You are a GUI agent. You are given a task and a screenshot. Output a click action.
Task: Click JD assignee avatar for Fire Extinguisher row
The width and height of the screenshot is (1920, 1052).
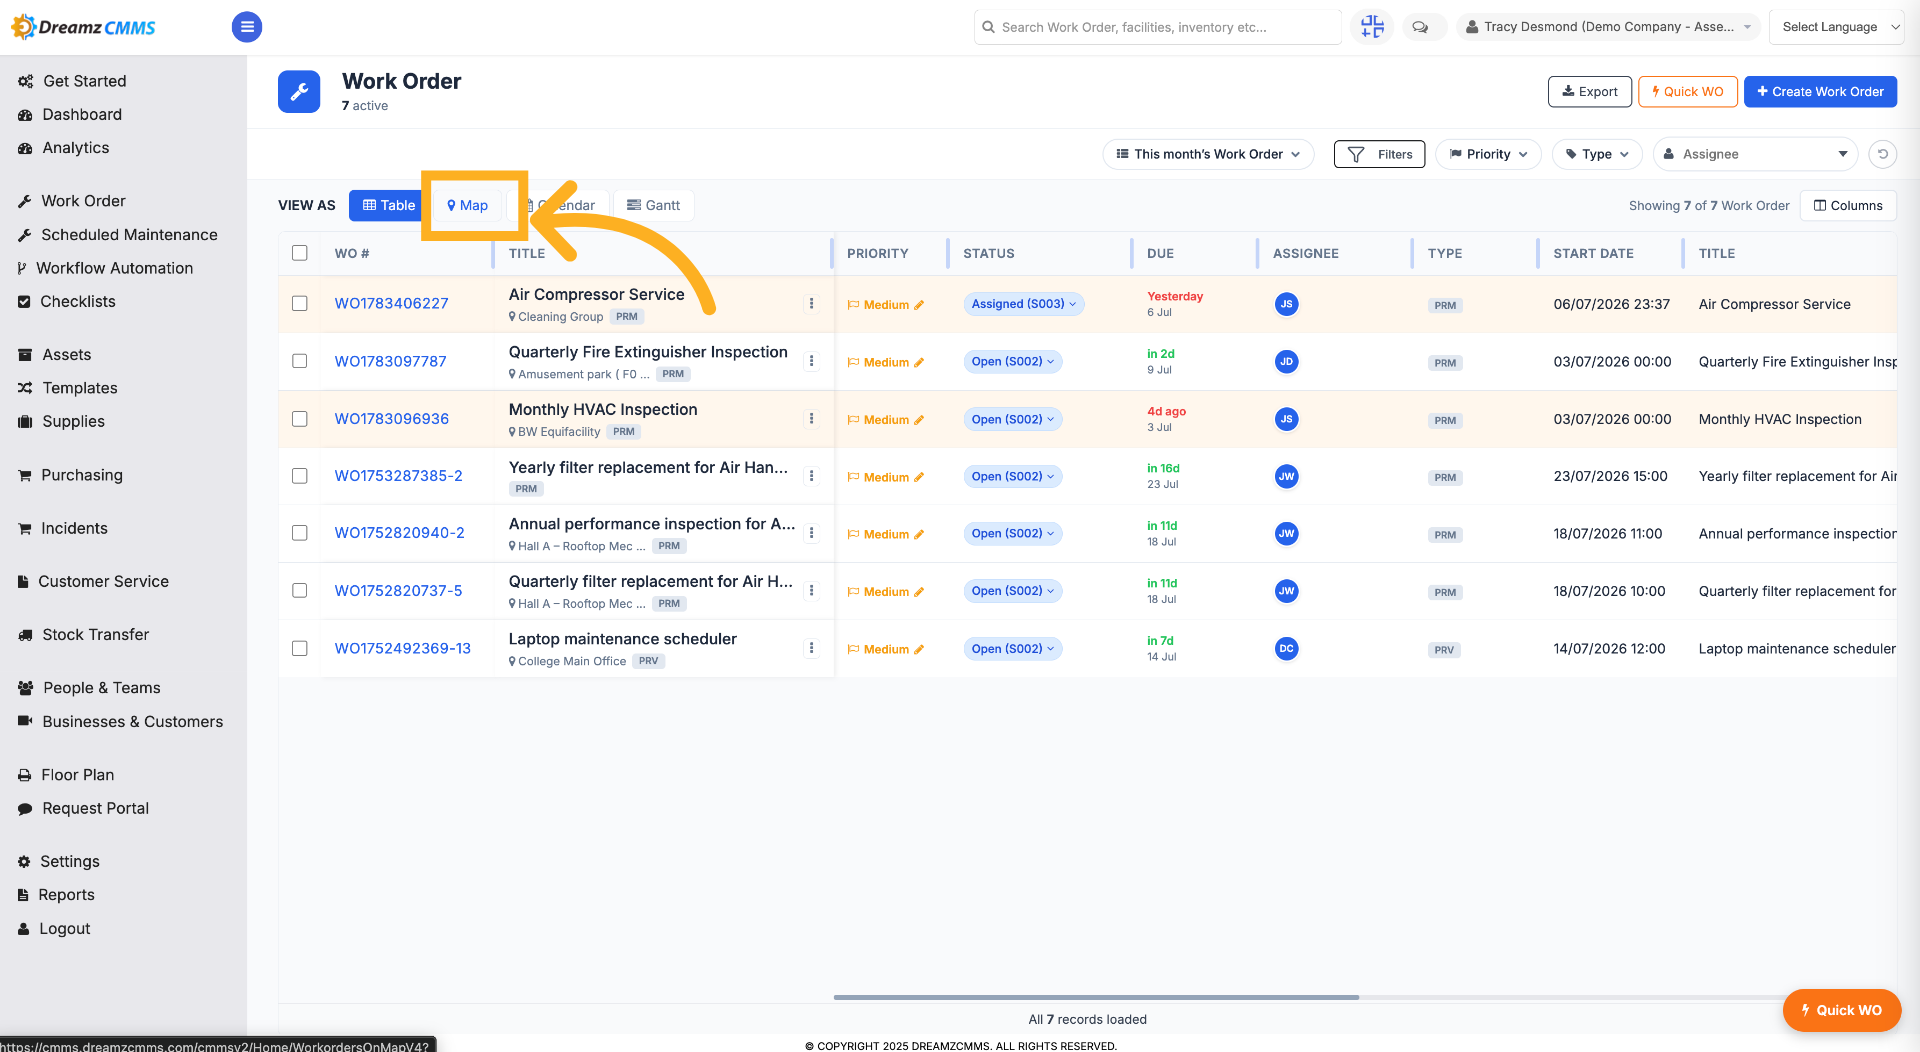(1286, 361)
